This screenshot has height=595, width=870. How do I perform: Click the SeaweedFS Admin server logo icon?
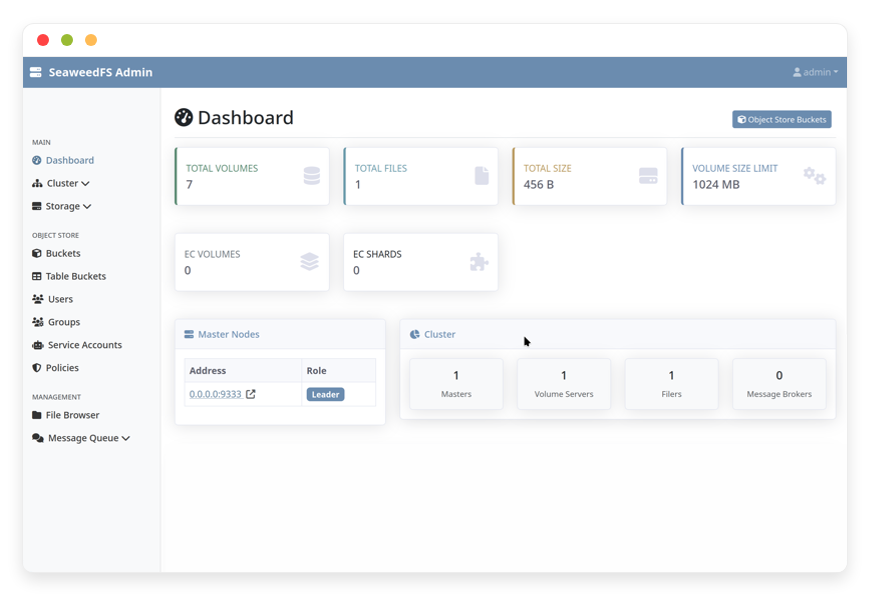(x=36, y=72)
